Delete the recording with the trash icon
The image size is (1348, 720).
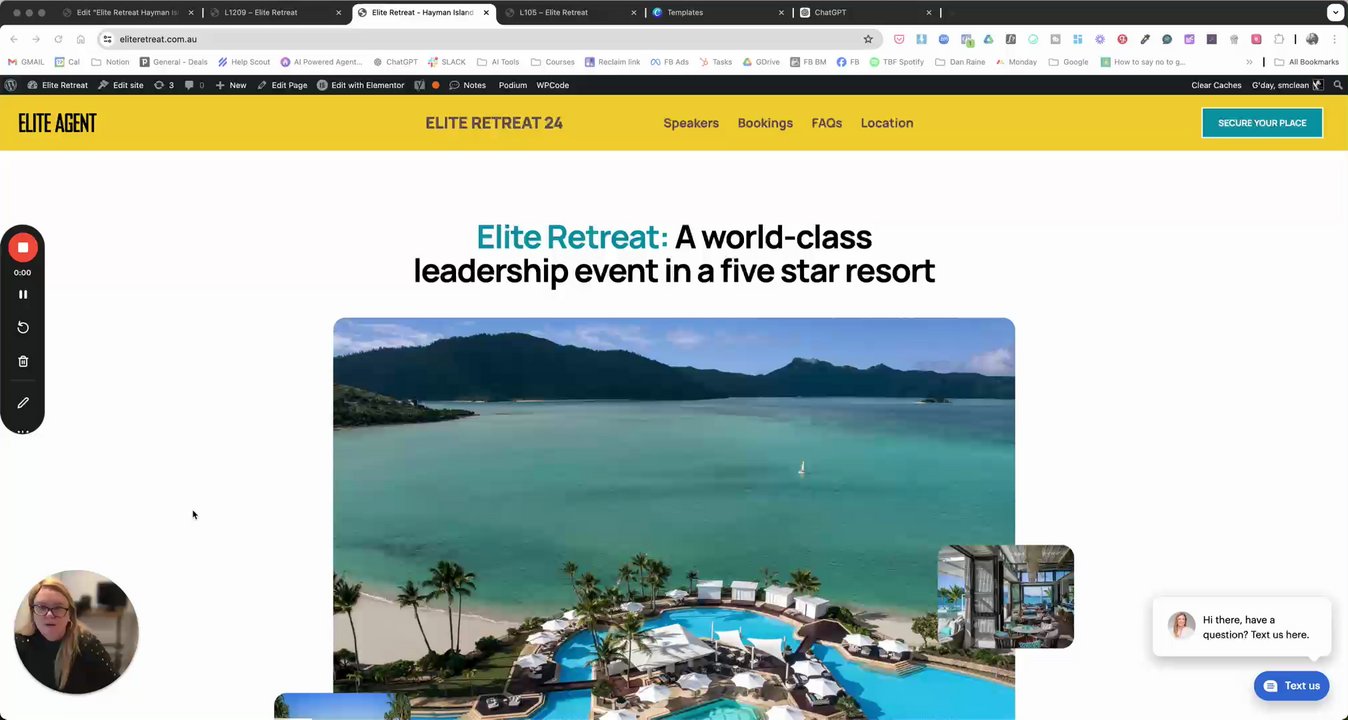click(x=22, y=361)
